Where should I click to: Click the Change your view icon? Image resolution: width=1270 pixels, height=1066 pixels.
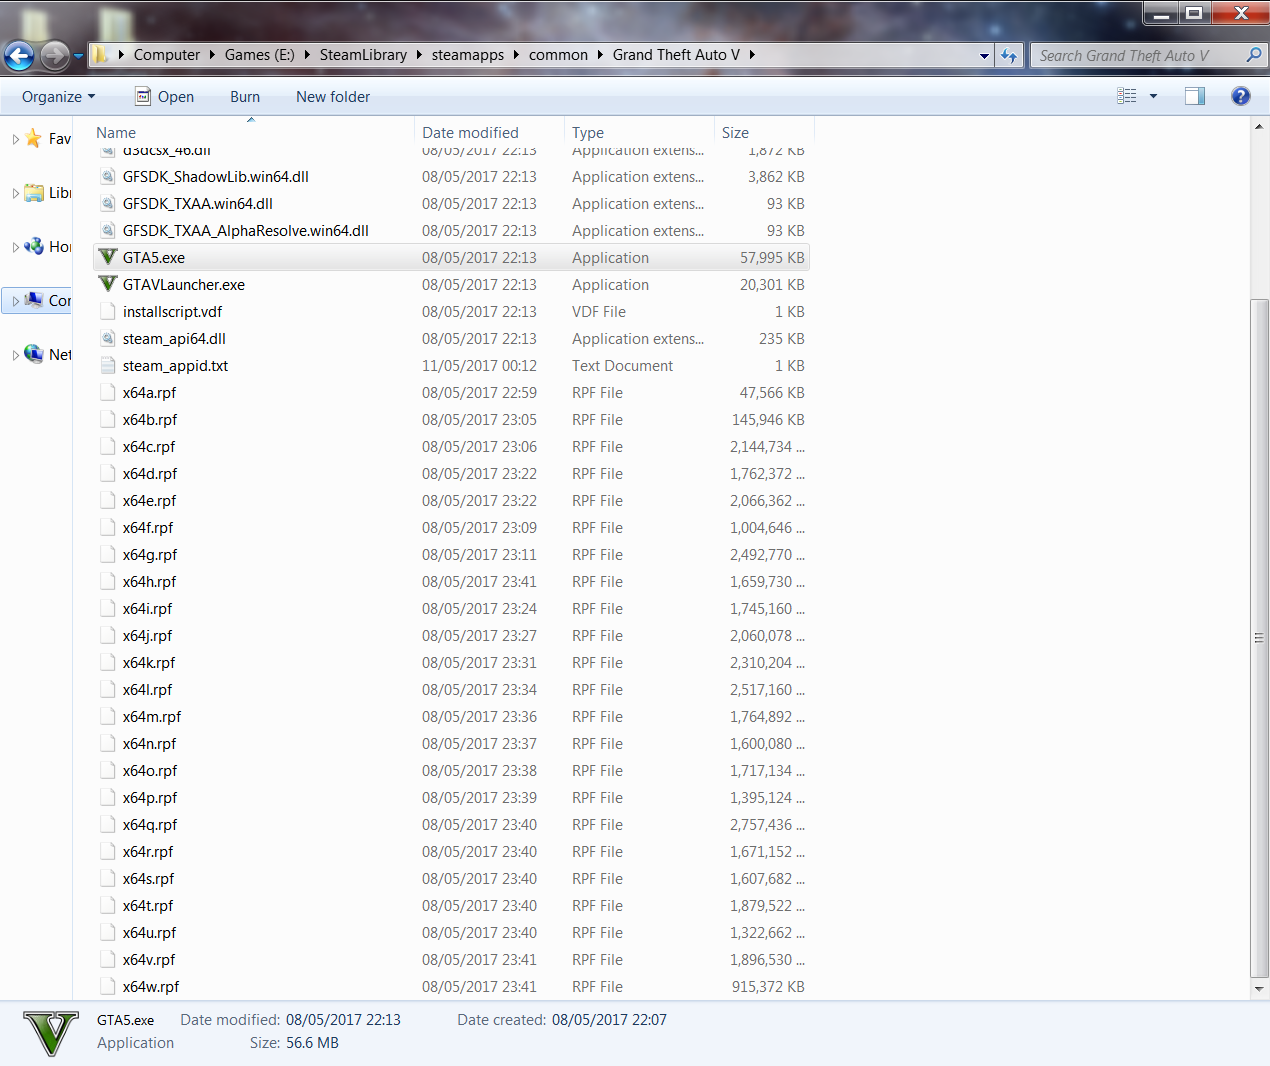tap(1127, 96)
